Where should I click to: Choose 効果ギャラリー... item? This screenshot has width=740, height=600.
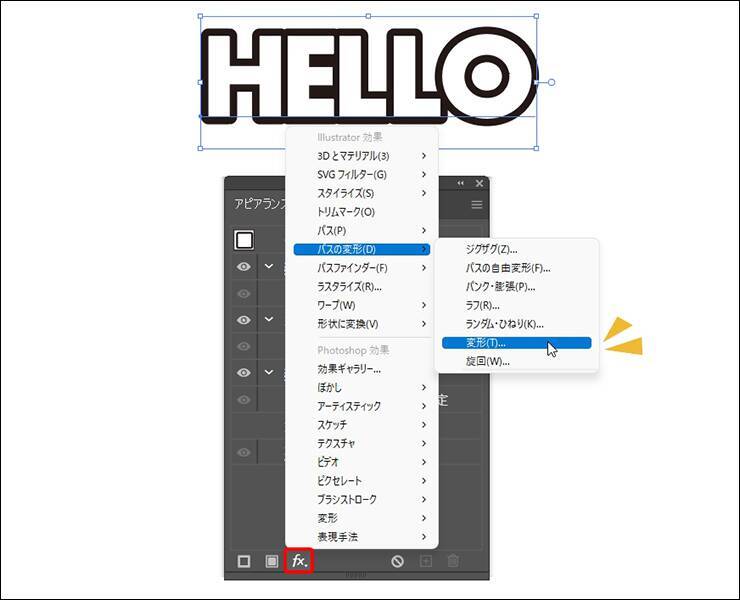pos(362,369)
